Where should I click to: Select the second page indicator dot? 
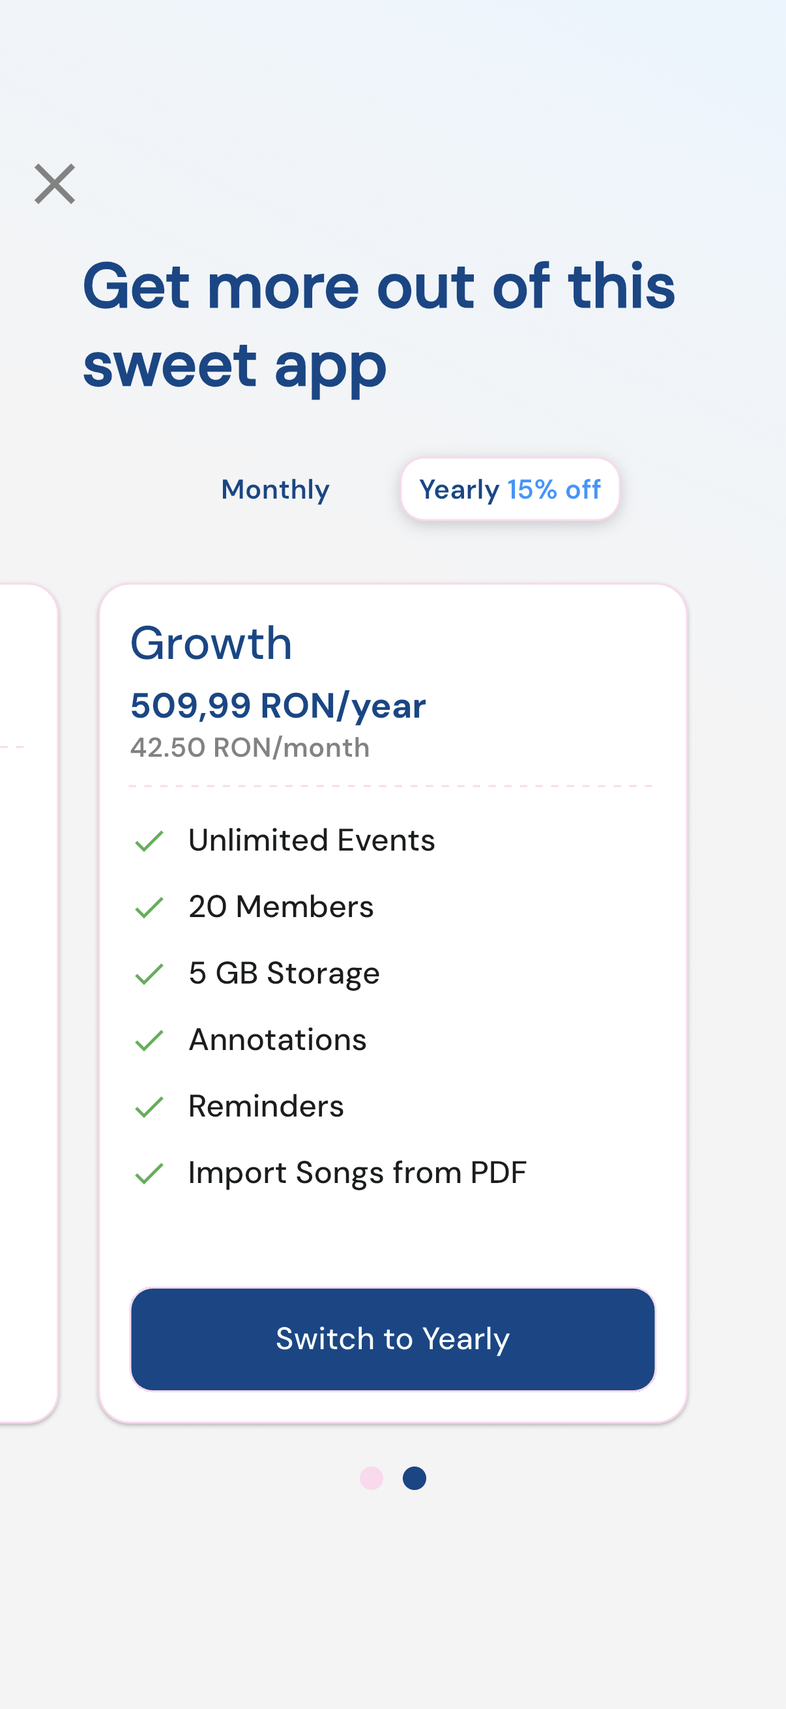click(415, 1478)
